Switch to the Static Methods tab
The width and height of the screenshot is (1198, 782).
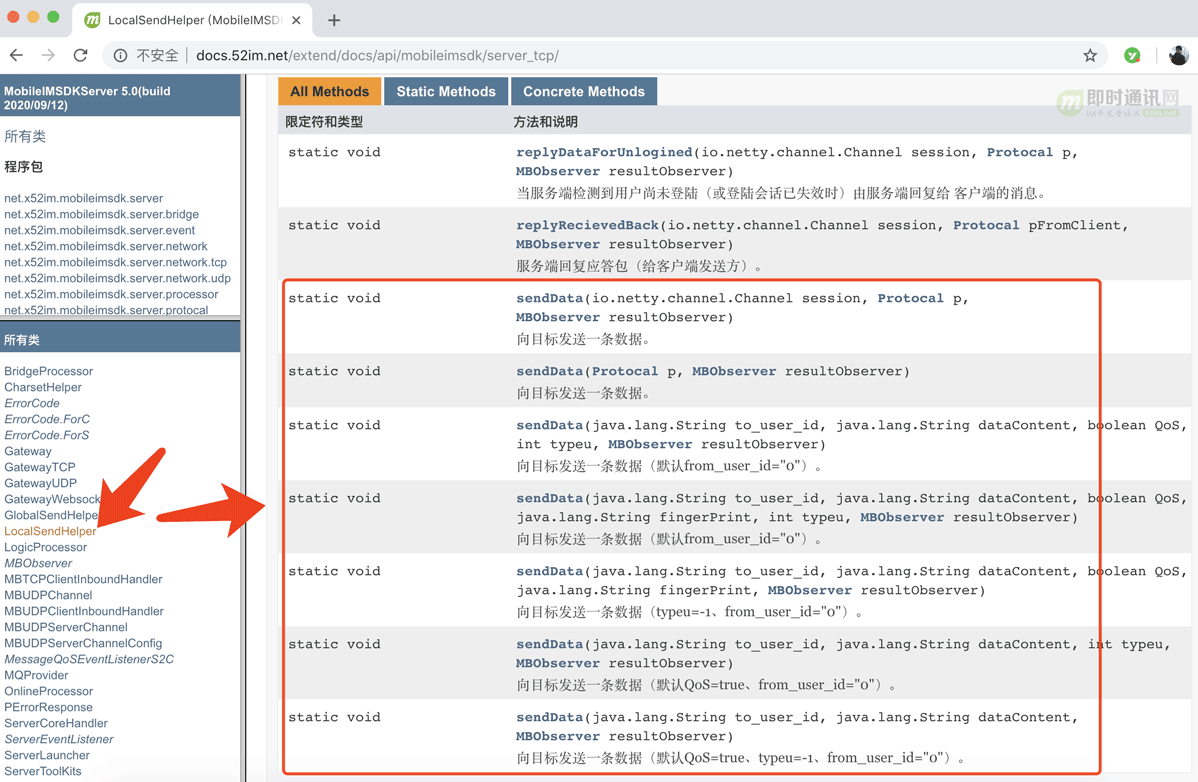click(445, 91)
